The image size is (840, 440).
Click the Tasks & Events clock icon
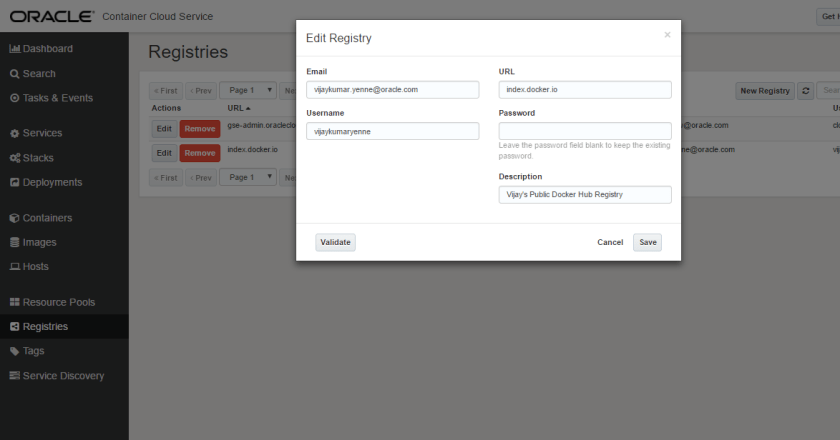[x=15, y=98]
